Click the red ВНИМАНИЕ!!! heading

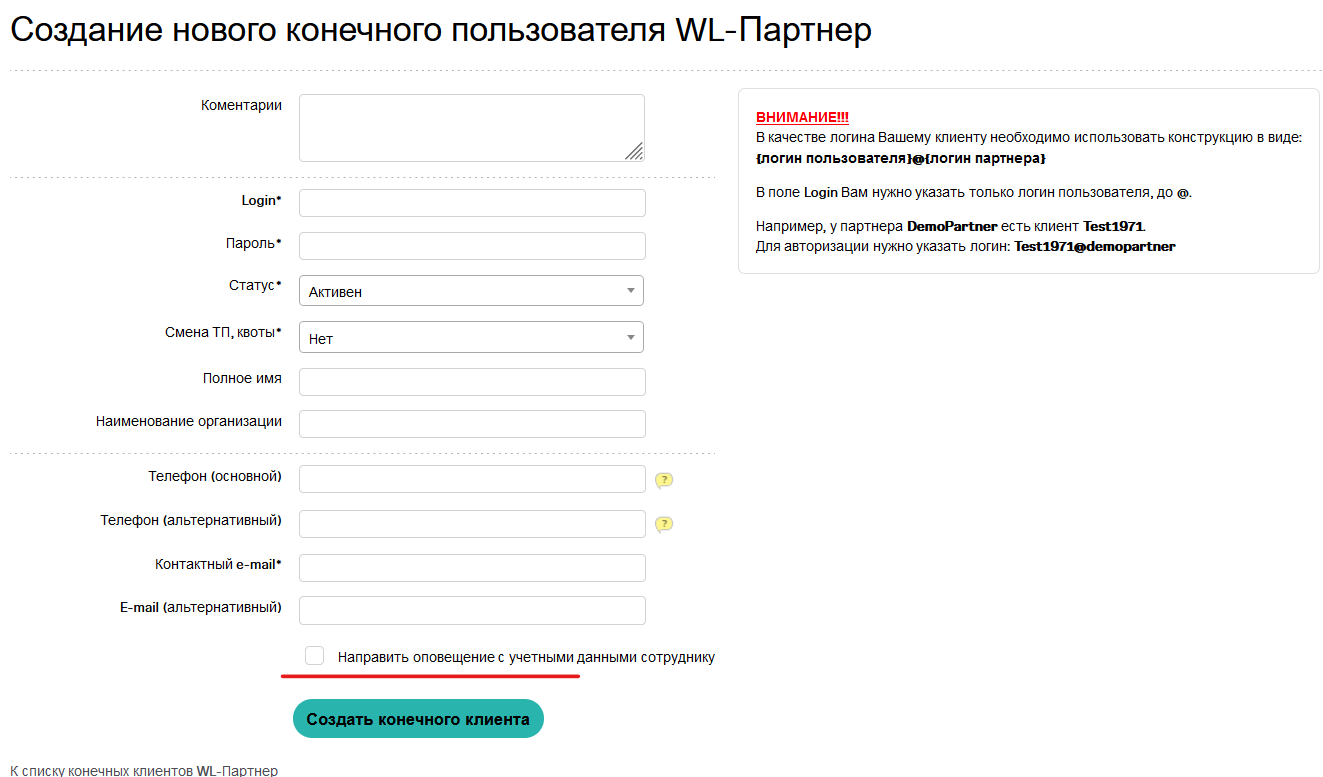tap(802, 117)
